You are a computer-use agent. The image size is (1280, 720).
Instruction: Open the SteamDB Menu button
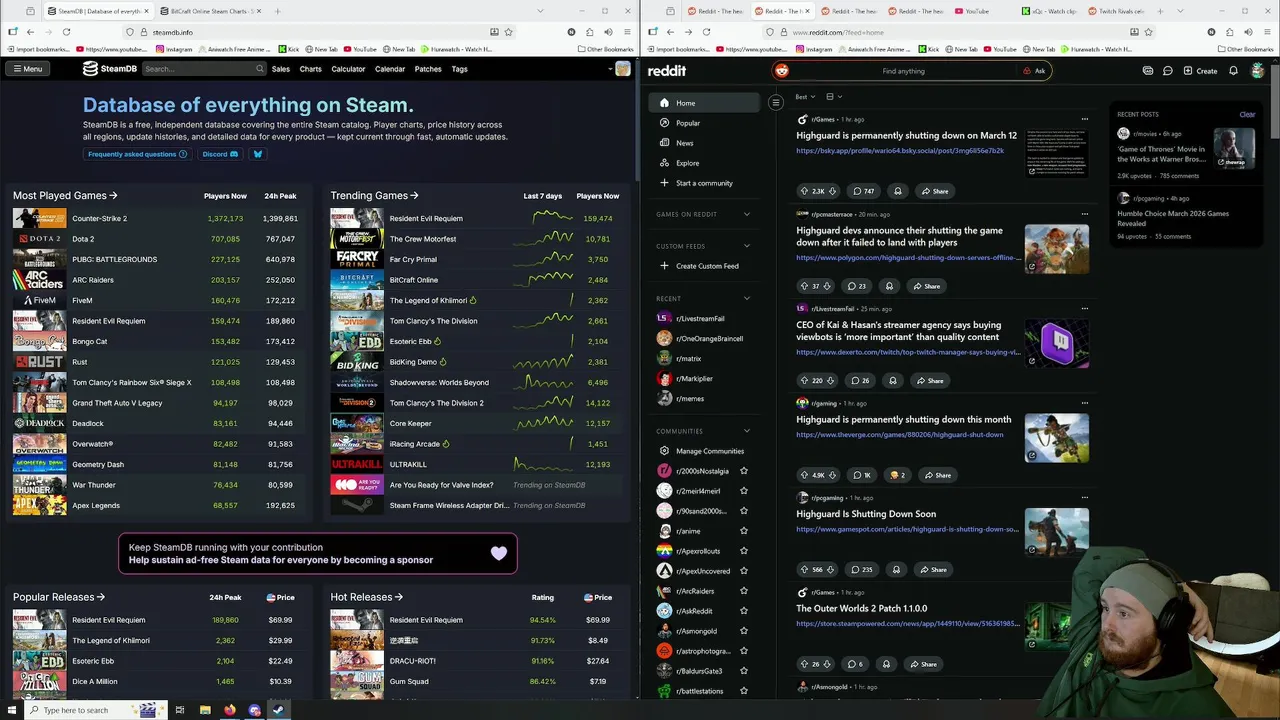point(27,69)
